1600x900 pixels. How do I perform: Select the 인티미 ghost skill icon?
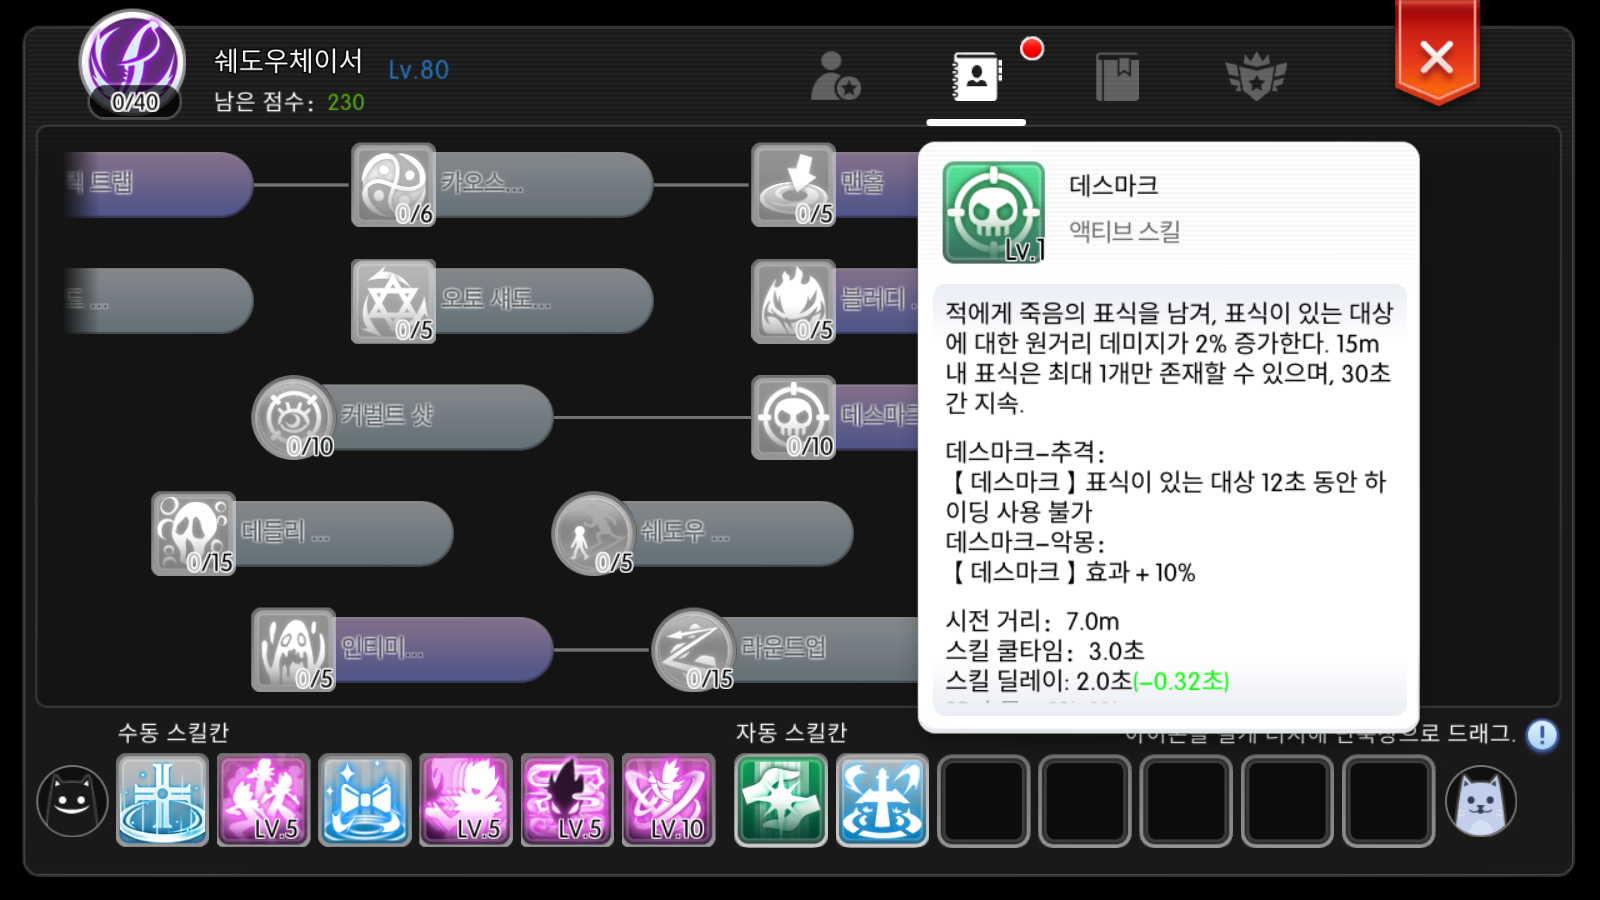point(293,649)
